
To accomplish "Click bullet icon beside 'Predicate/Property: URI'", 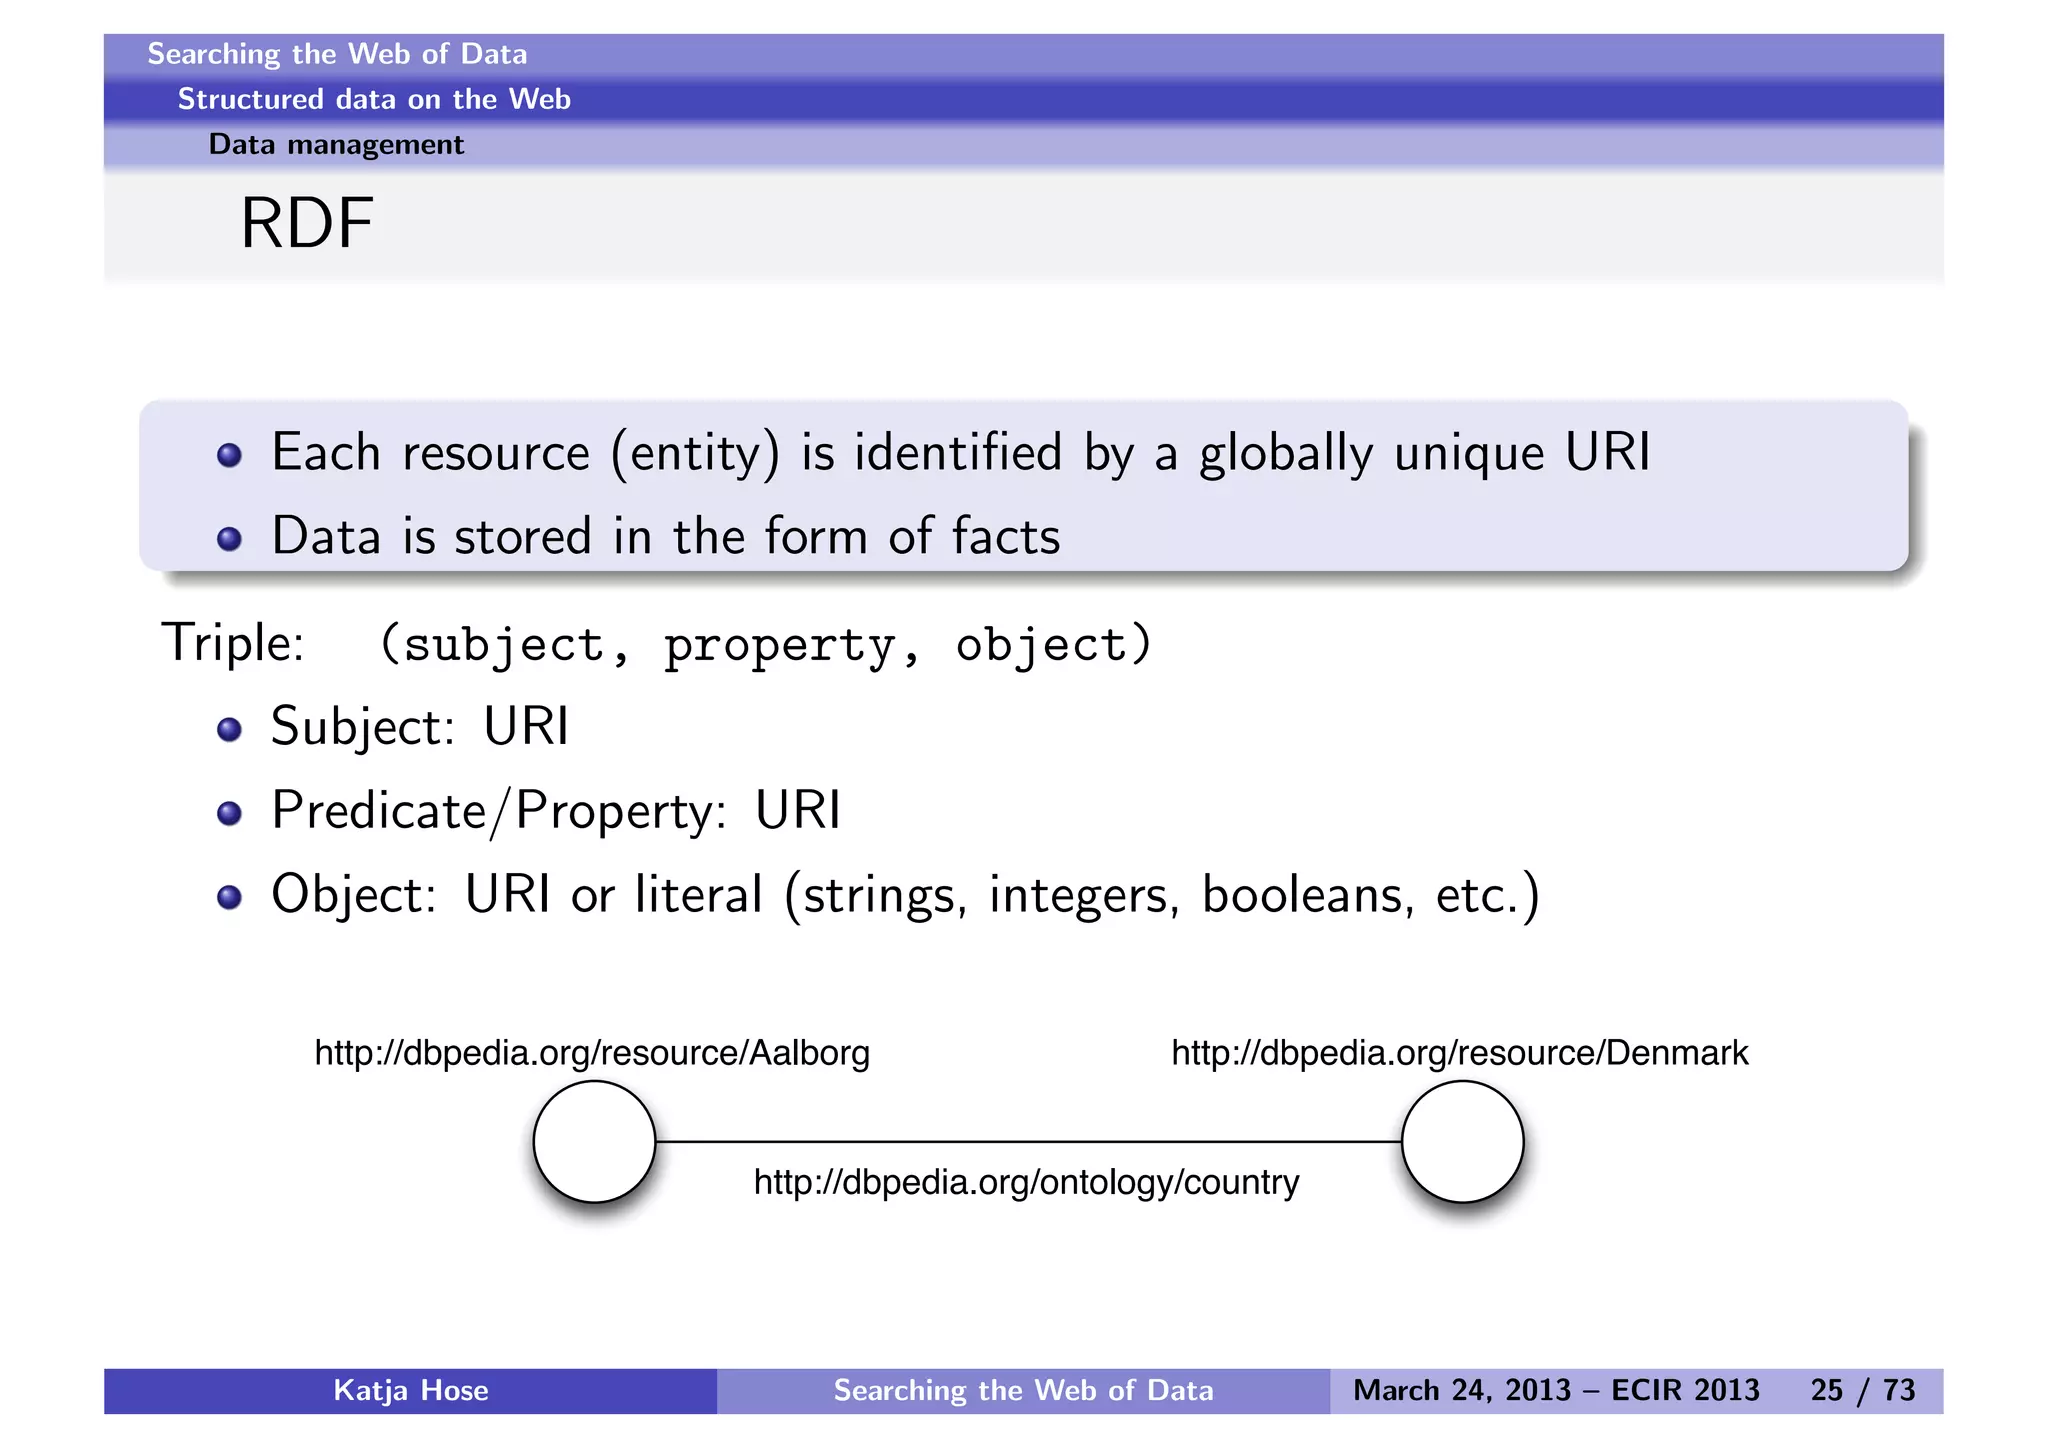I will 229,813.
